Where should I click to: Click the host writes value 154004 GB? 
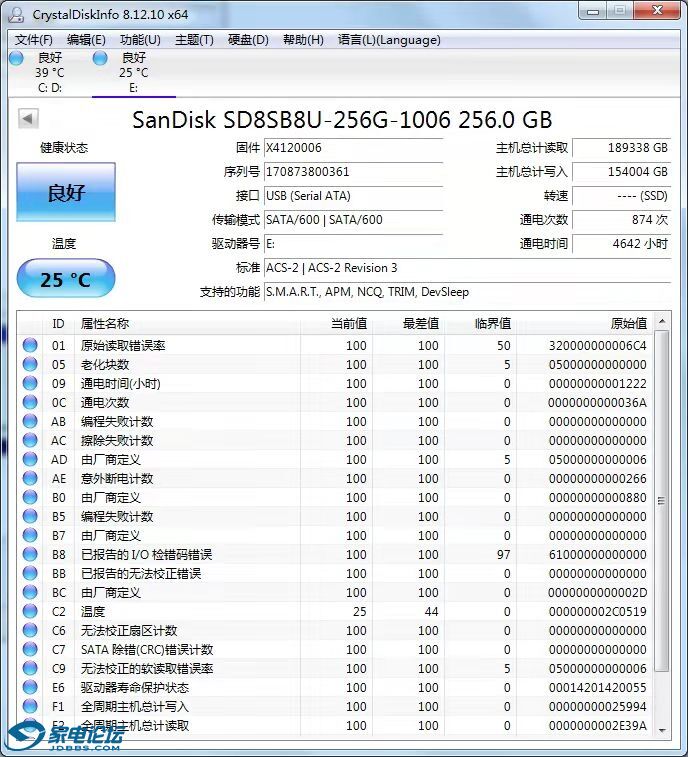[x=621, y=172]
